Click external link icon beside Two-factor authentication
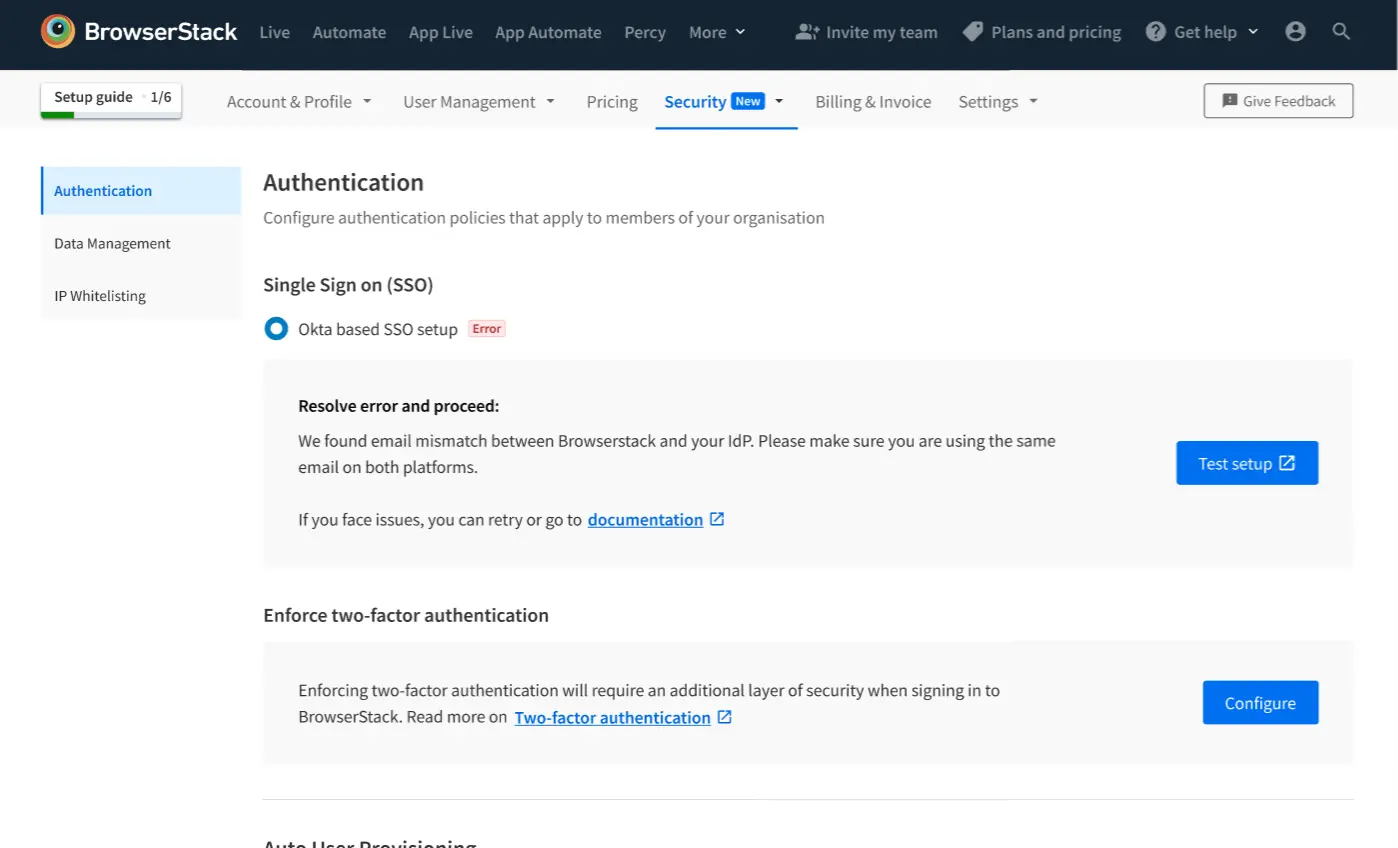The image size is (1398, 848). (x=725, y=718)
